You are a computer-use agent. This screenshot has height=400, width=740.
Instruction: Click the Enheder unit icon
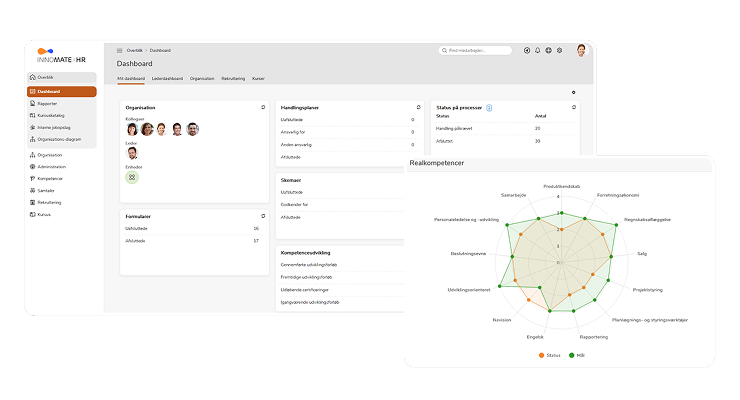pyautogui.click(x=132, y=177)
